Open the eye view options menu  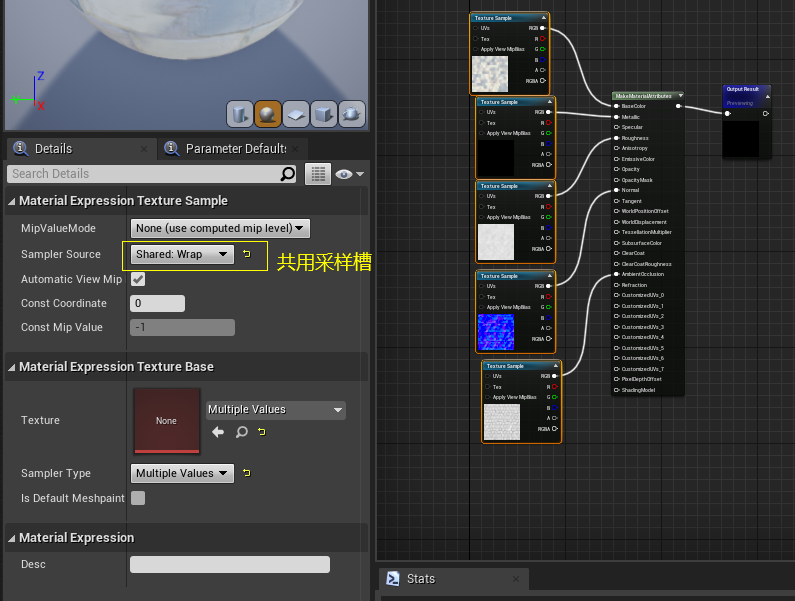click(350, 174)
